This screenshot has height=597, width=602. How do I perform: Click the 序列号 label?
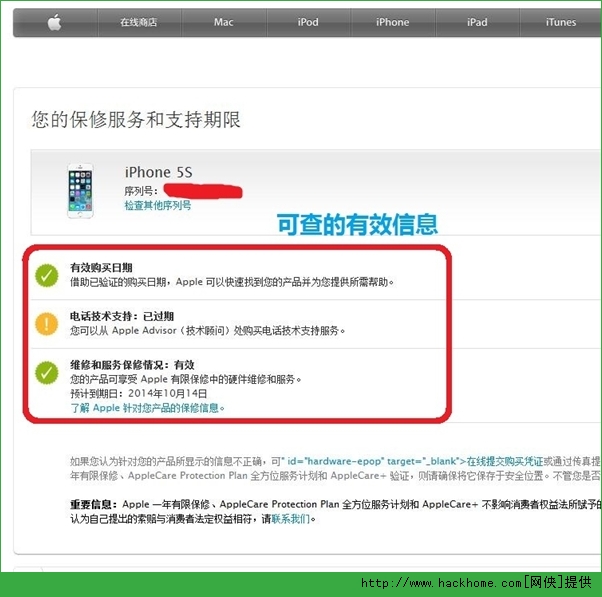click(x=141, y=191)
